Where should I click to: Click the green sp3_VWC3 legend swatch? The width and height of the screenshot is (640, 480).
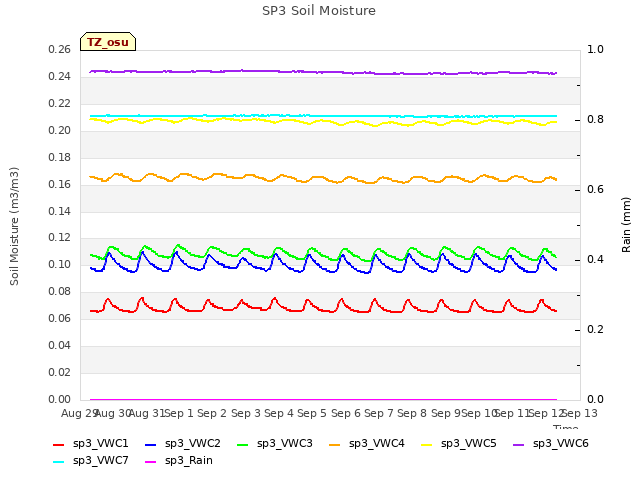242,444
